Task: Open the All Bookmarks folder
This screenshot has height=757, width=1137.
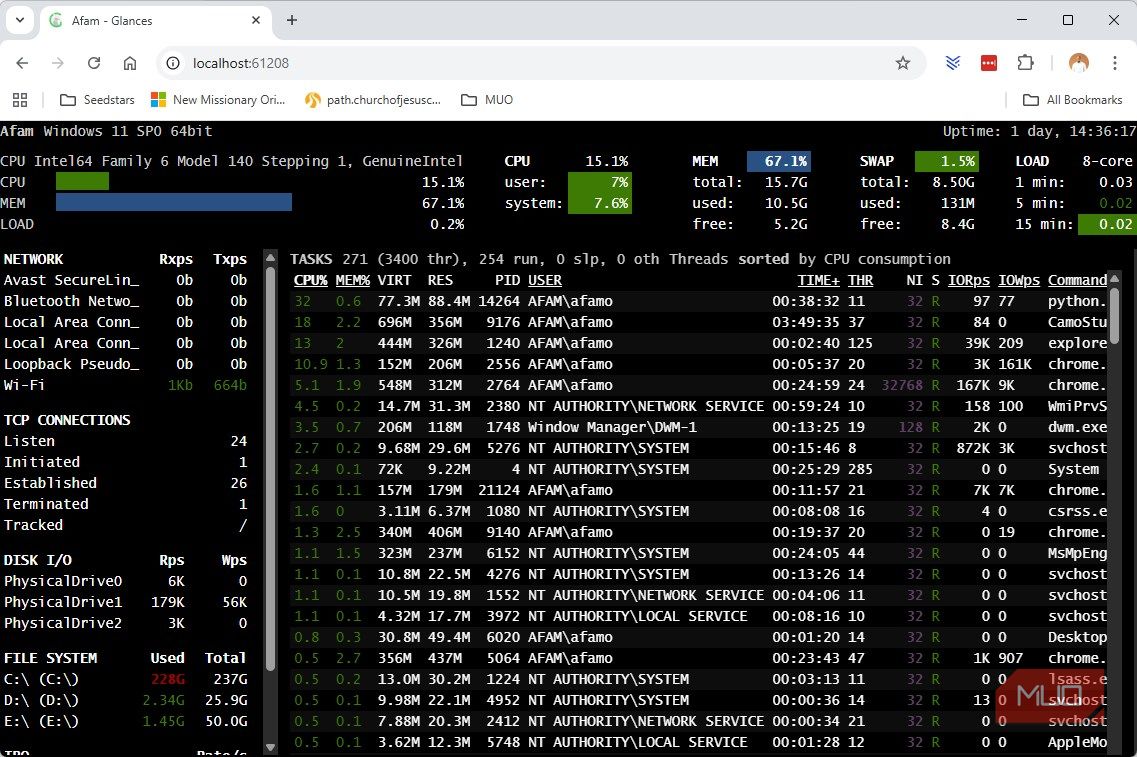Action: click(1072, 100)
